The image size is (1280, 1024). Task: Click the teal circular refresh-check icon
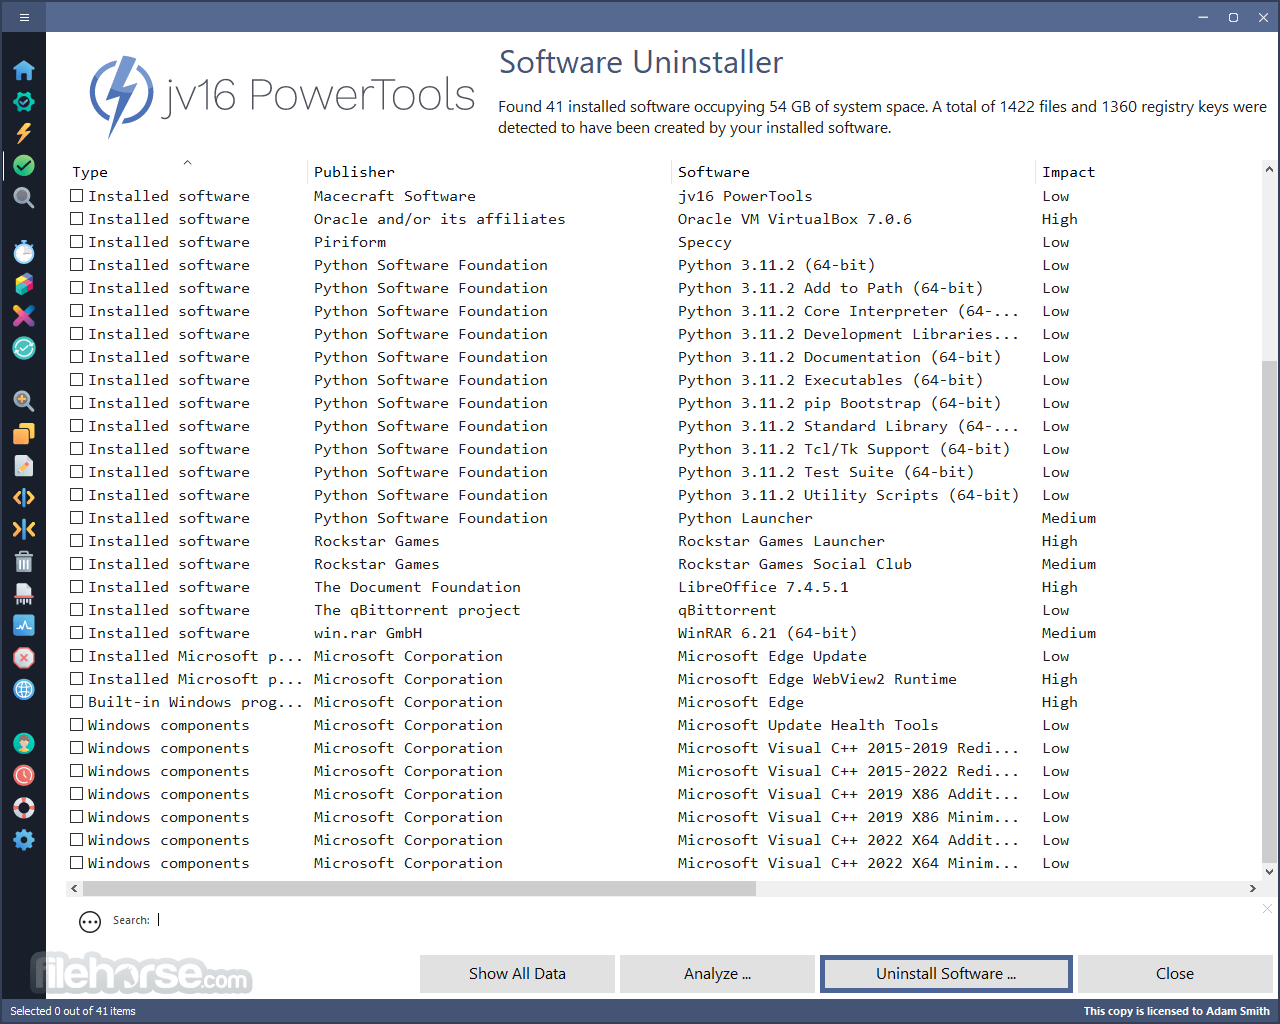24,348
